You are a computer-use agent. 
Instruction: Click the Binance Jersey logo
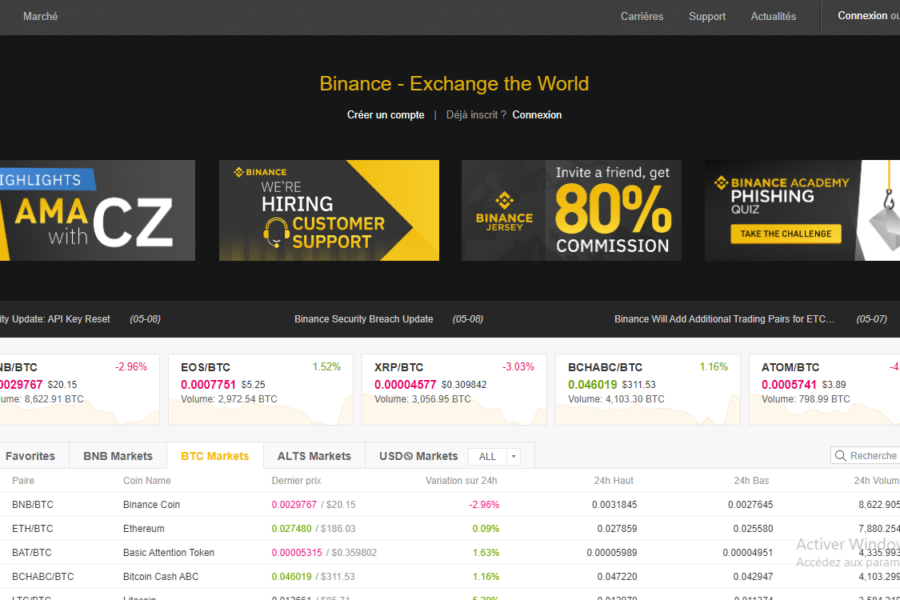coord(504,211)
